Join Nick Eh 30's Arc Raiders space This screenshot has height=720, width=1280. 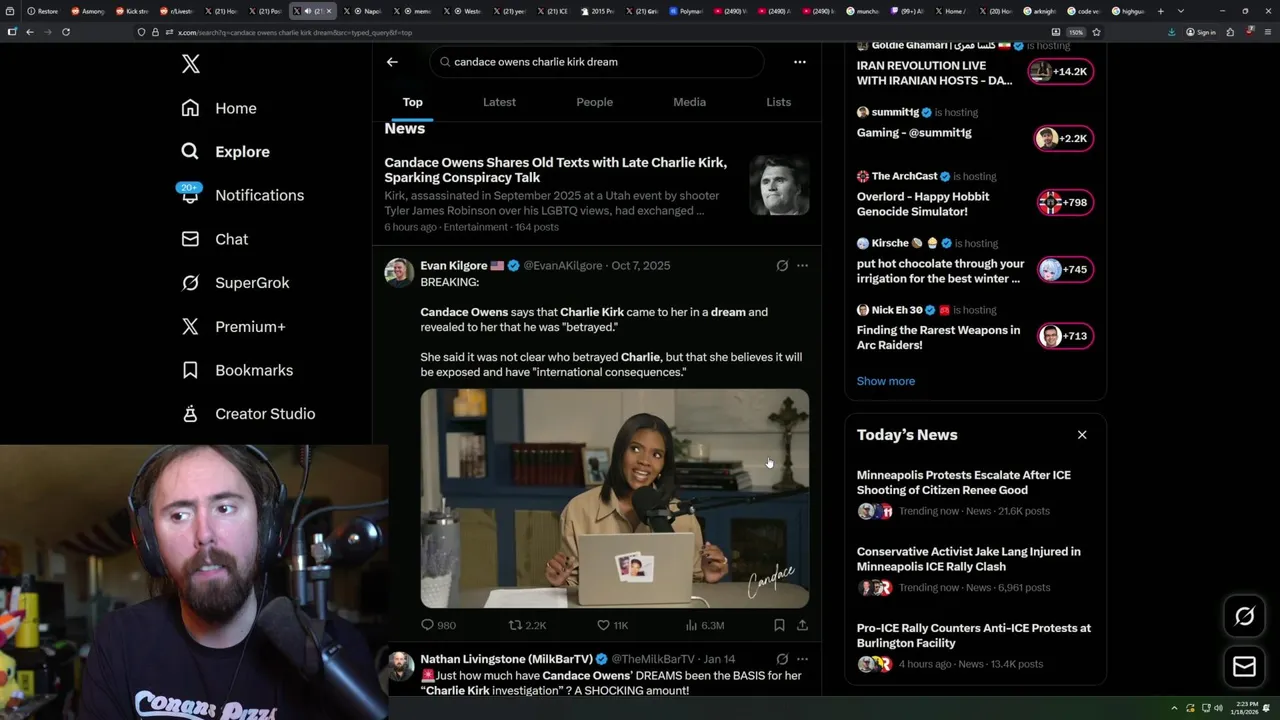(x=938, y=337)
